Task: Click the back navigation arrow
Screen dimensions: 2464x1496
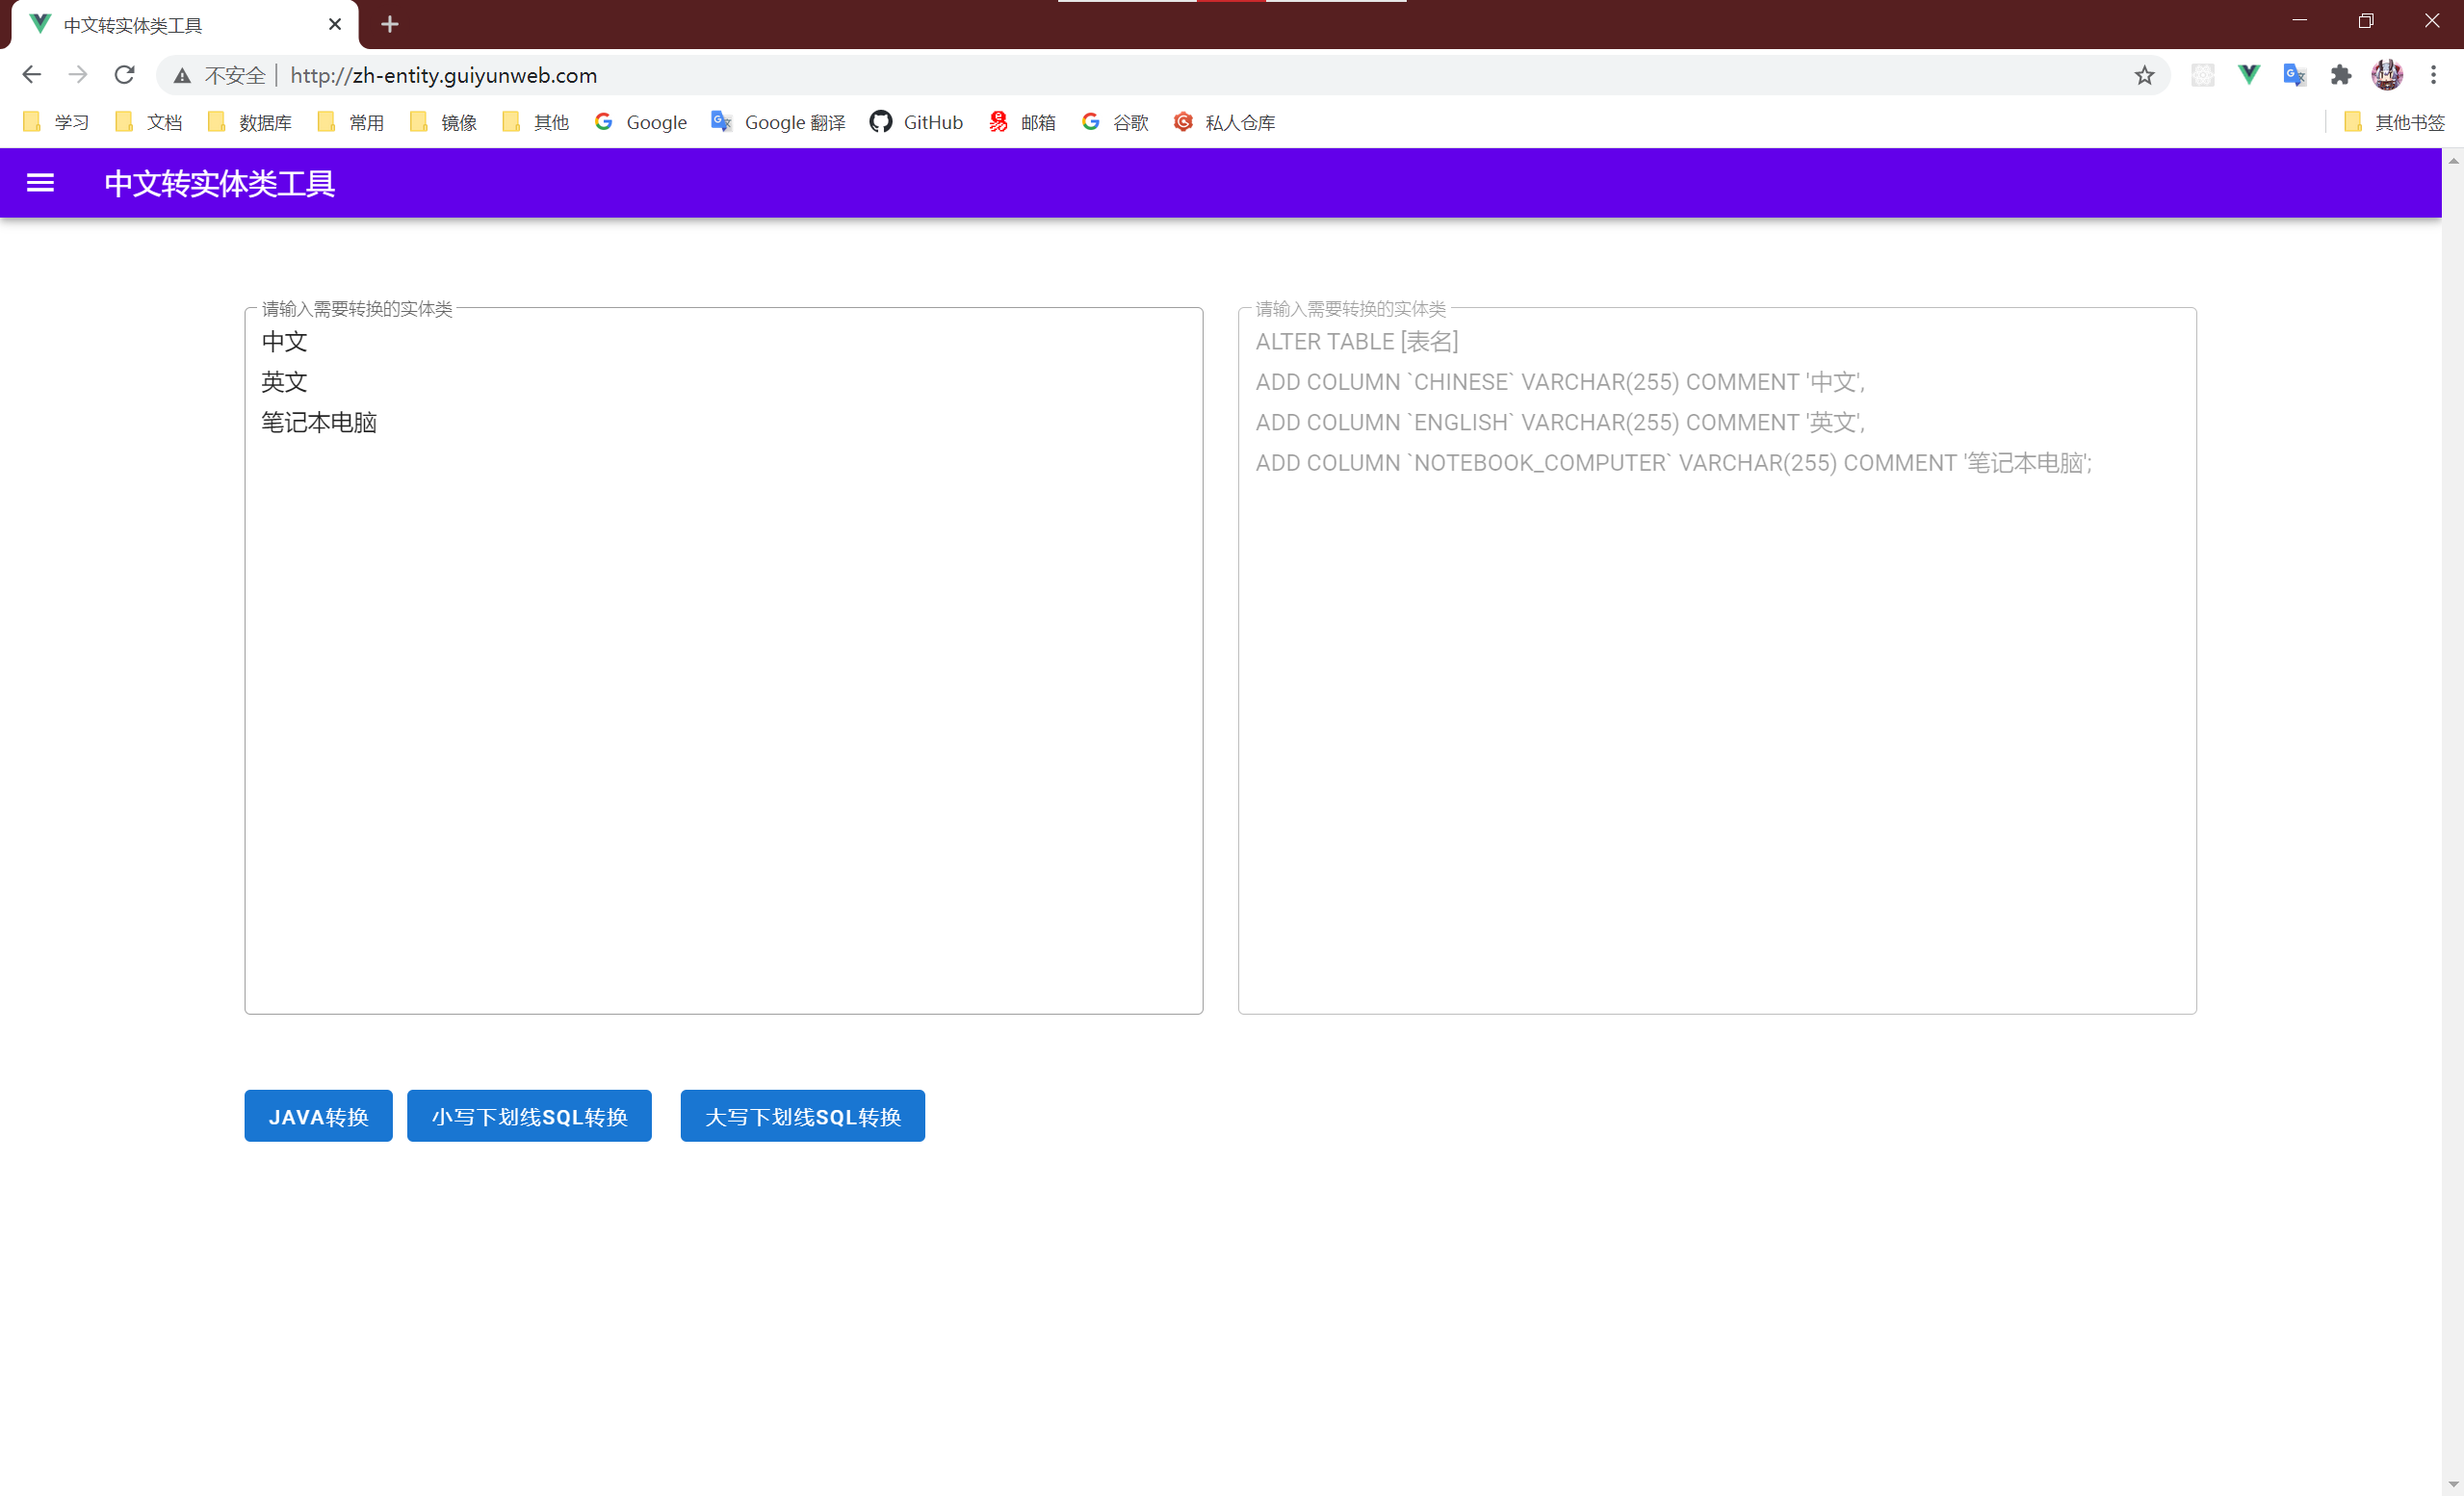Action: (31, 74)
